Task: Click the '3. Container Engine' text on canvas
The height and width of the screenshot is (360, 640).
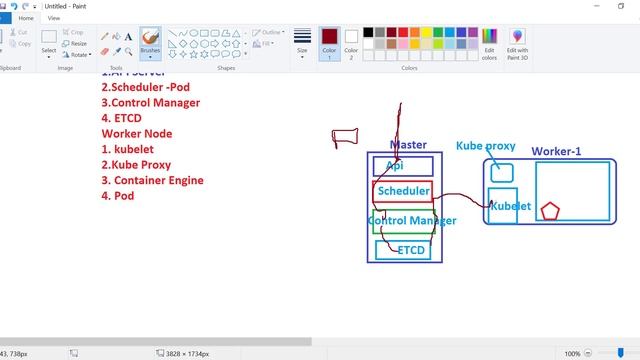Action: 152,180
